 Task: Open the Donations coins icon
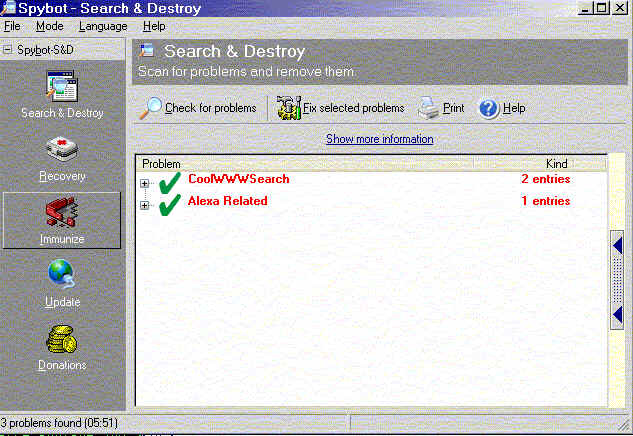(x=61, y=339)
